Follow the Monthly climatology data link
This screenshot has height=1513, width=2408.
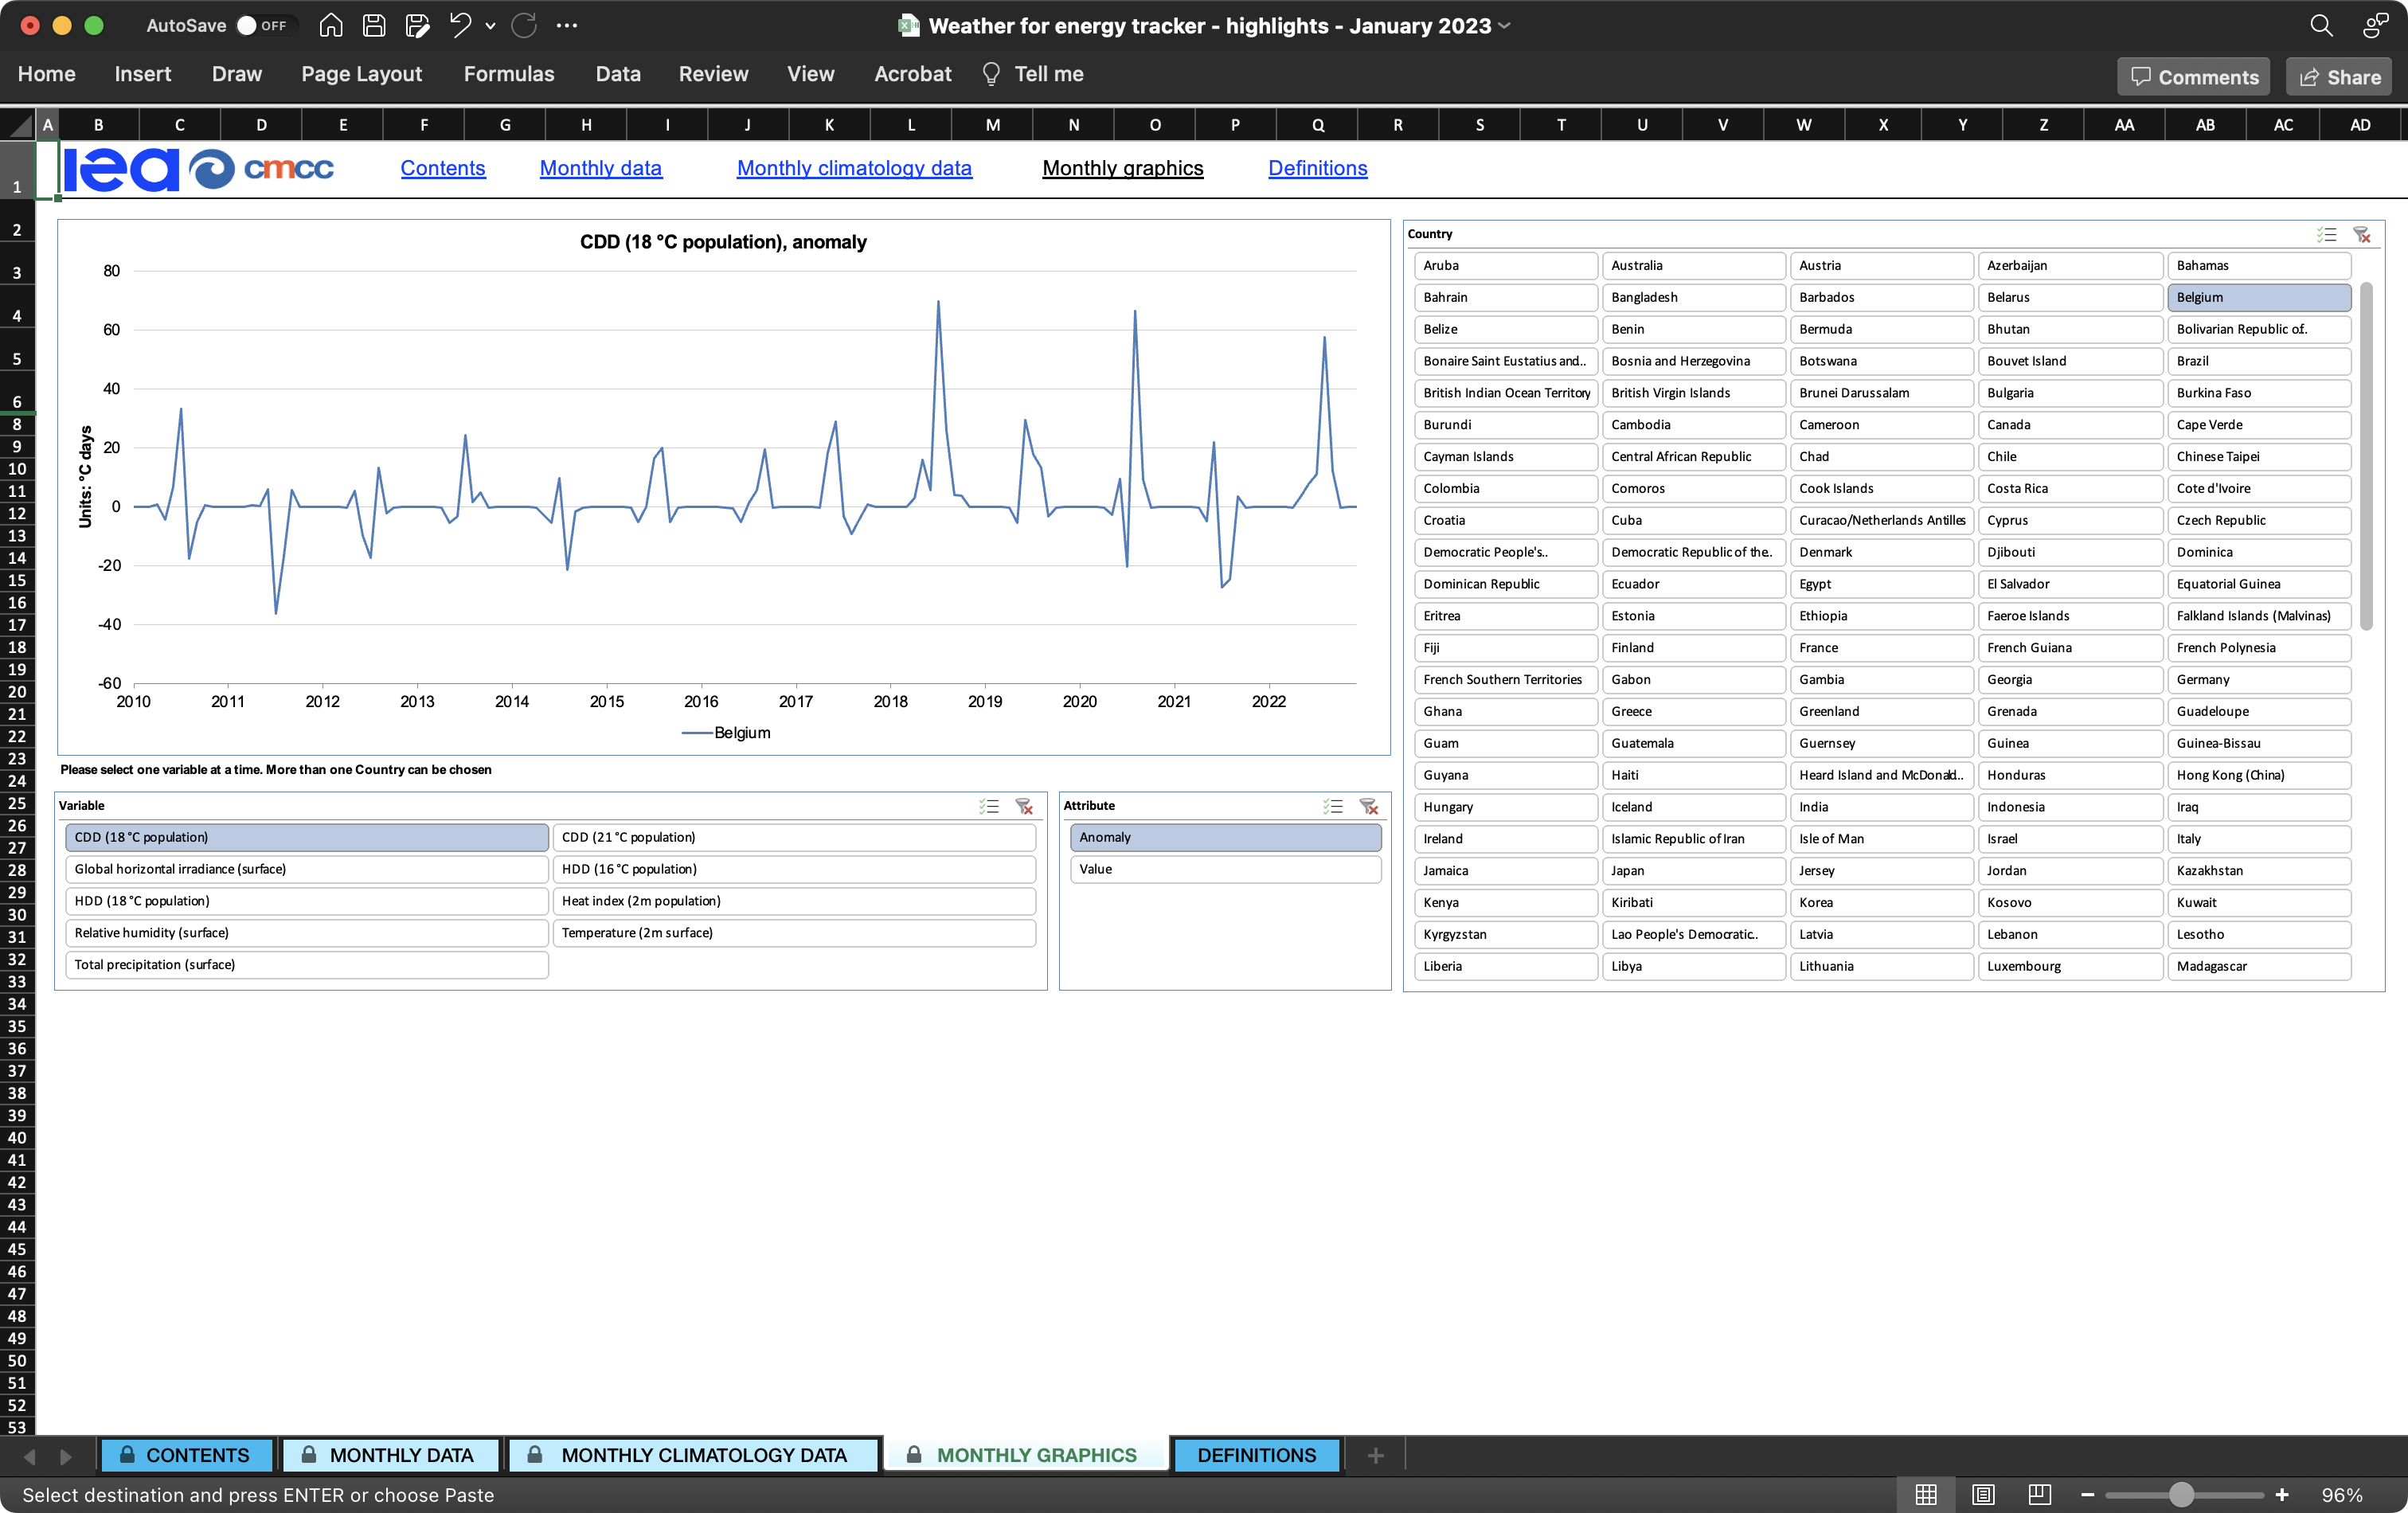click(854, 168)
